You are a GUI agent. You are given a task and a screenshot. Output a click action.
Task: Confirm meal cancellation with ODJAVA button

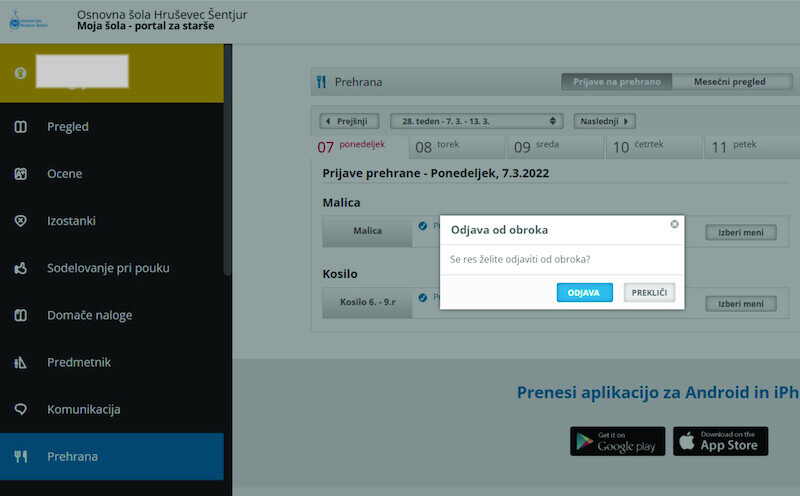pos(584,292)
